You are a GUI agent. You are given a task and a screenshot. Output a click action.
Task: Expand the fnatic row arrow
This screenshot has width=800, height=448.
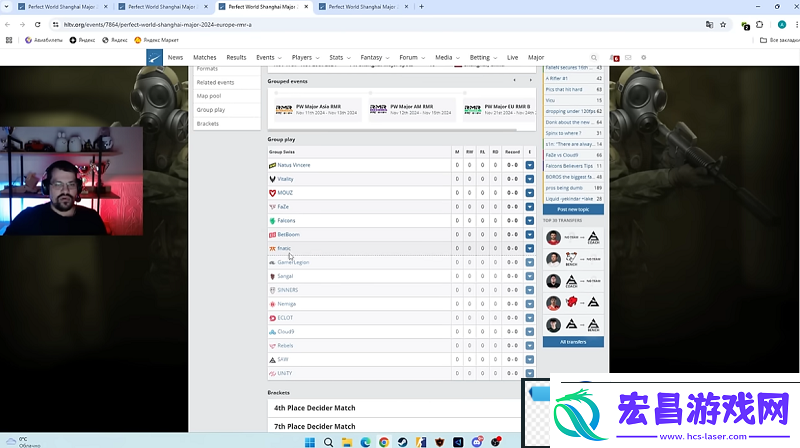coord(530,248)
